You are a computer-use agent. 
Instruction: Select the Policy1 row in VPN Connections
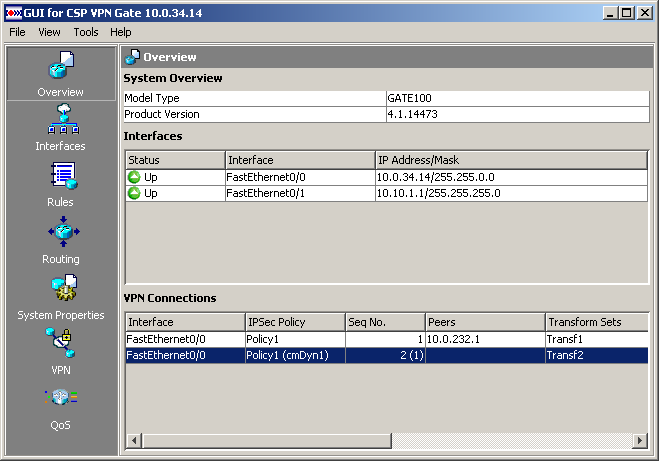tap(387, 339)
